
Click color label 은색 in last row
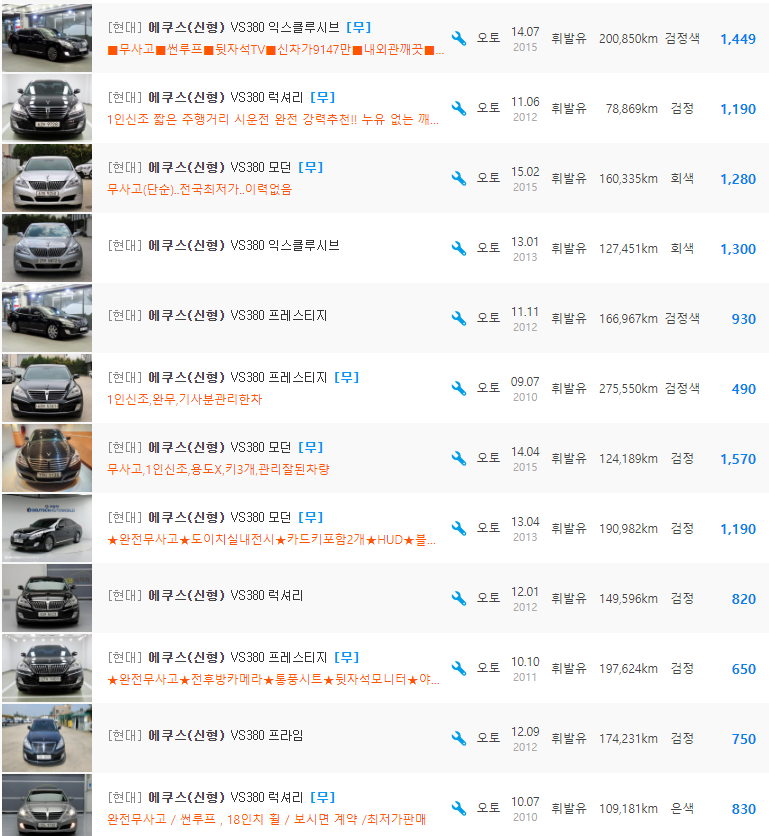[682, 808]
